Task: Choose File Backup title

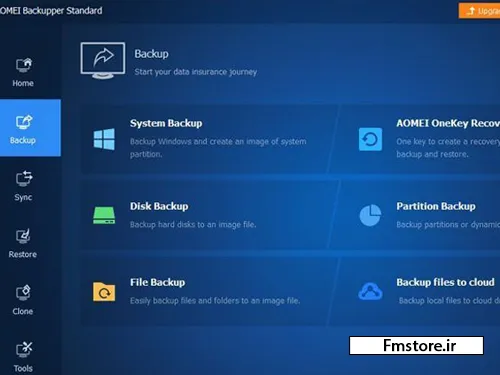Action: (x=157, y=282)
